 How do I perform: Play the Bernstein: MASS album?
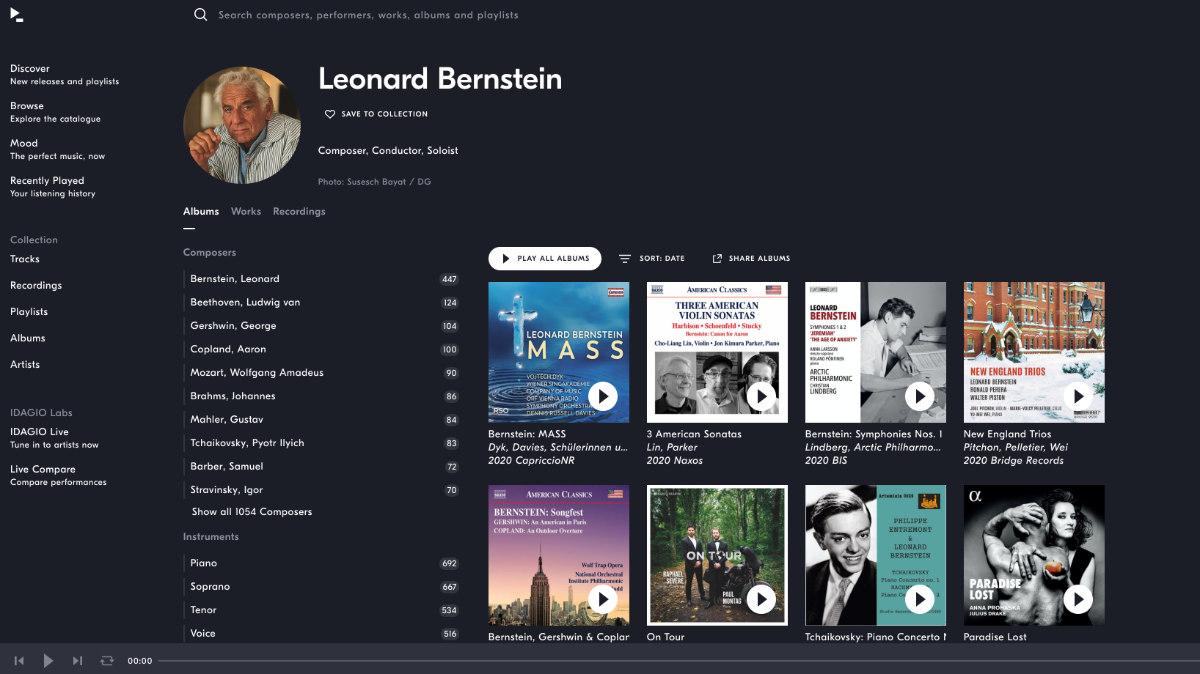coord(603,397)
